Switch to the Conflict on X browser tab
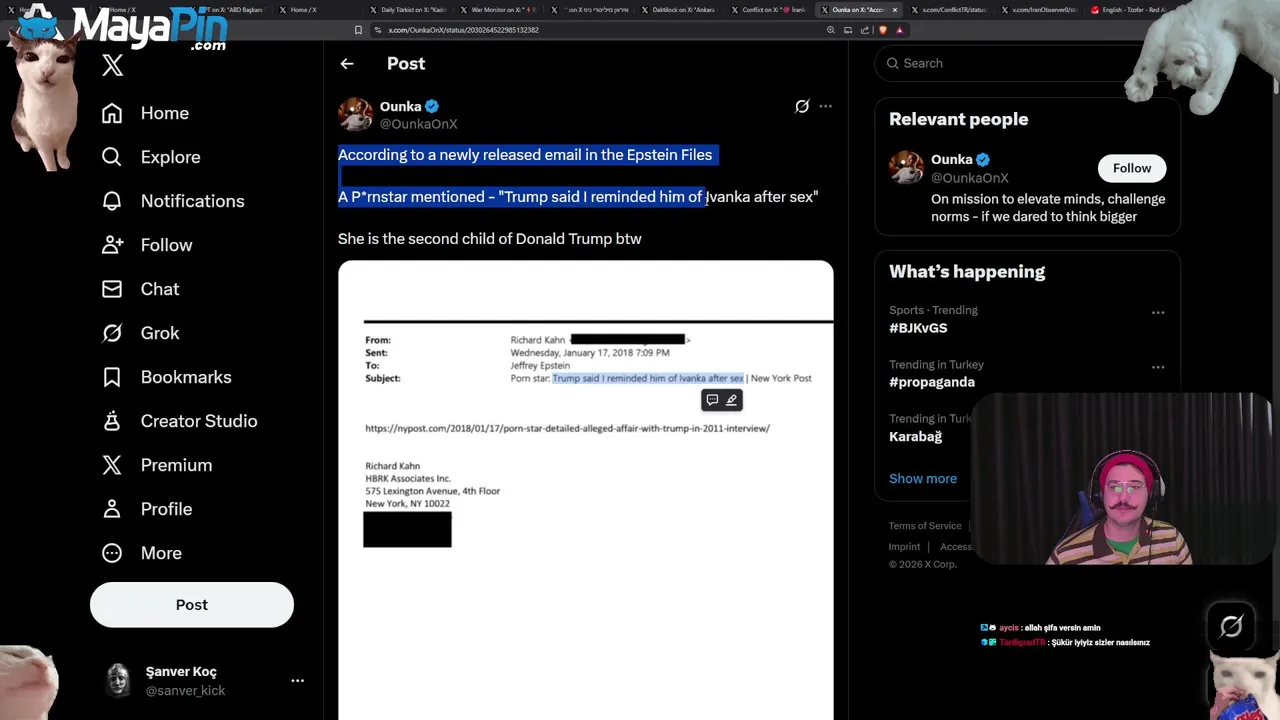This screenshot has width=1280, height=720. tap(768, 9)
